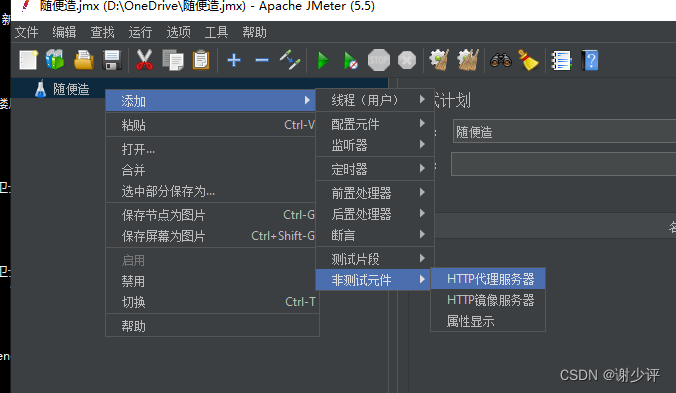Expand the 非测试元件 submenu
Screen dimensions: 676x393
click(x=373, y=280)
